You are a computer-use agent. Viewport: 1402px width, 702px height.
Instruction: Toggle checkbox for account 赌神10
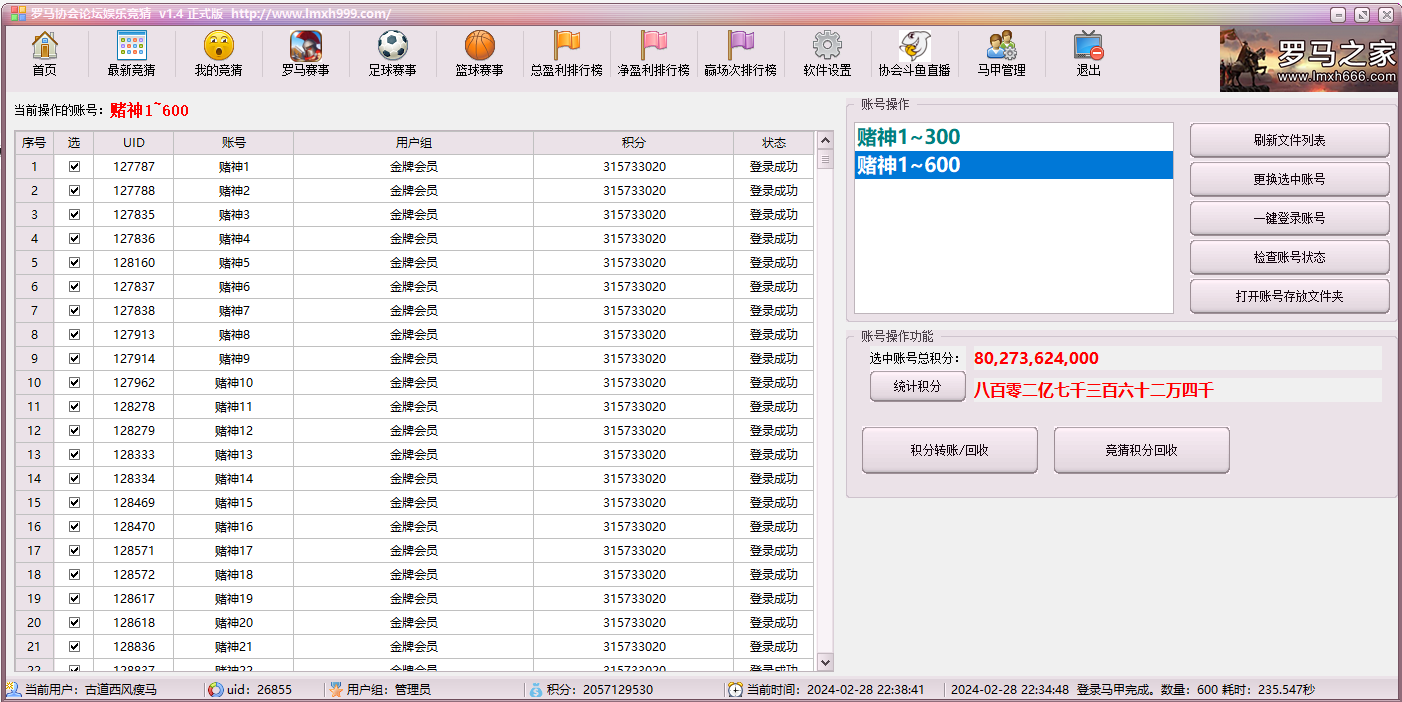74,383
